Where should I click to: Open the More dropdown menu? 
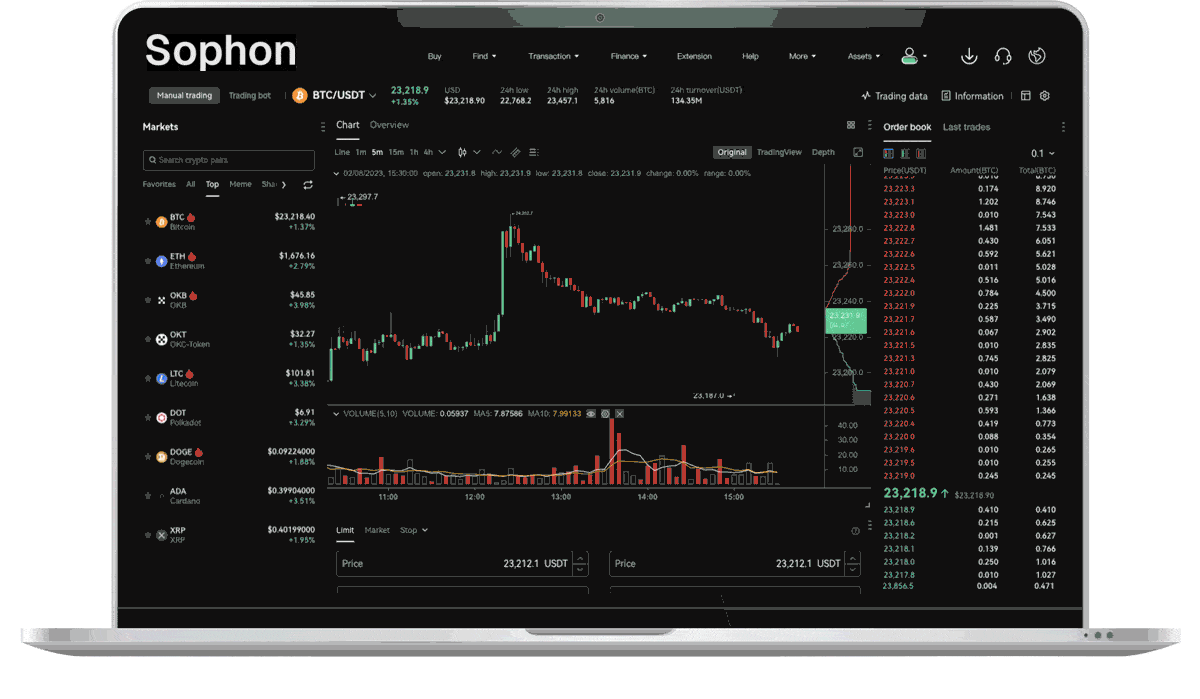[802, 56]
